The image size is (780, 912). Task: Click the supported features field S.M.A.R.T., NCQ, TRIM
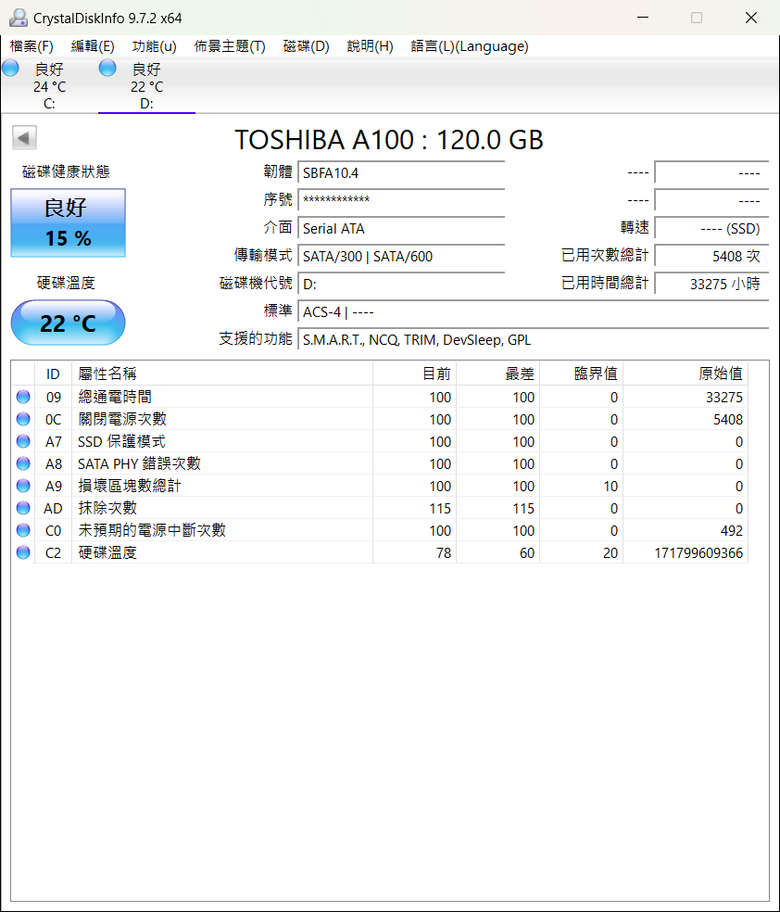point(533,340)
